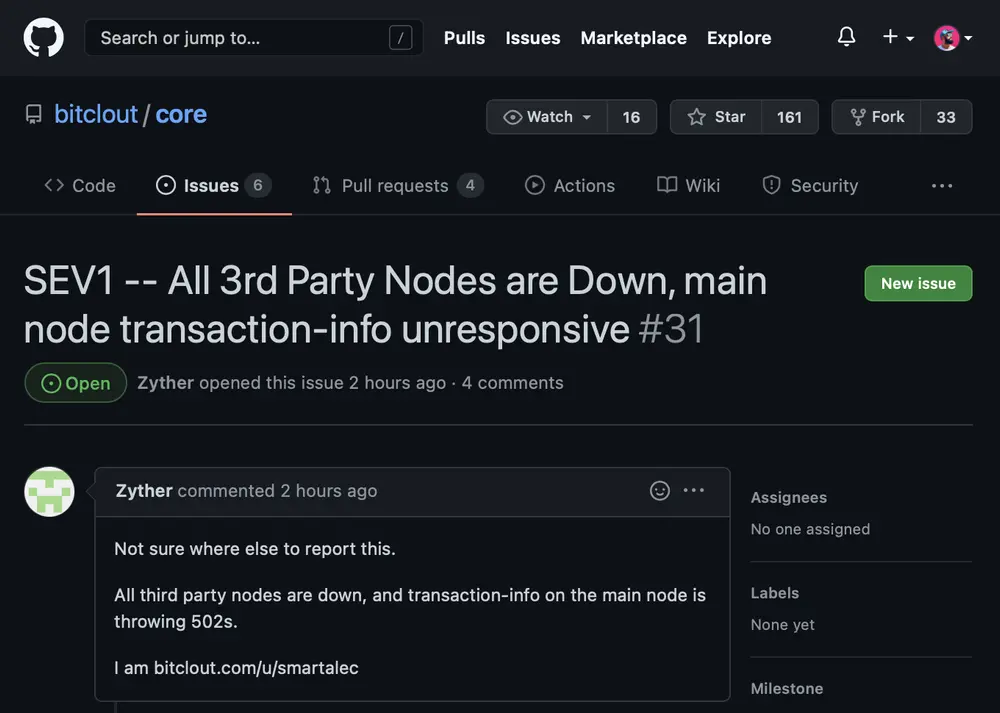This screenshot has width=1000, height=713.
Task: Open the user profile avatar menu
Action: click(x=952, y=38)
